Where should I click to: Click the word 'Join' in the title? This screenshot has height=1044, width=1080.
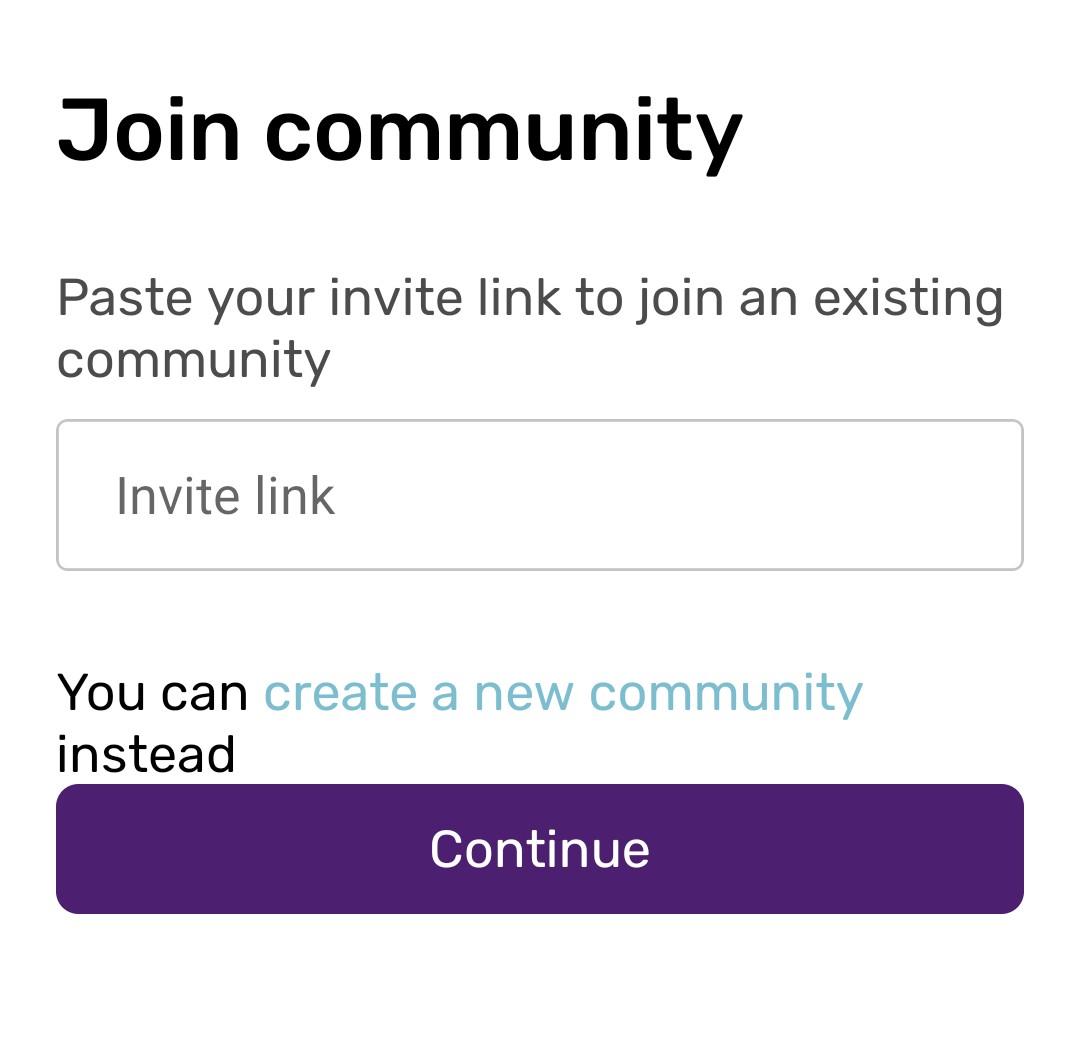(x=150, y=130)
